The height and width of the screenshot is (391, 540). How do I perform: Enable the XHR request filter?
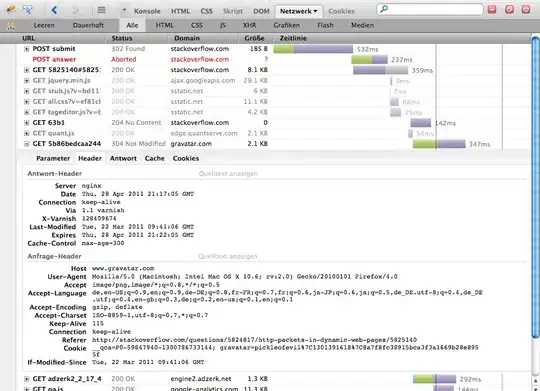249,25
